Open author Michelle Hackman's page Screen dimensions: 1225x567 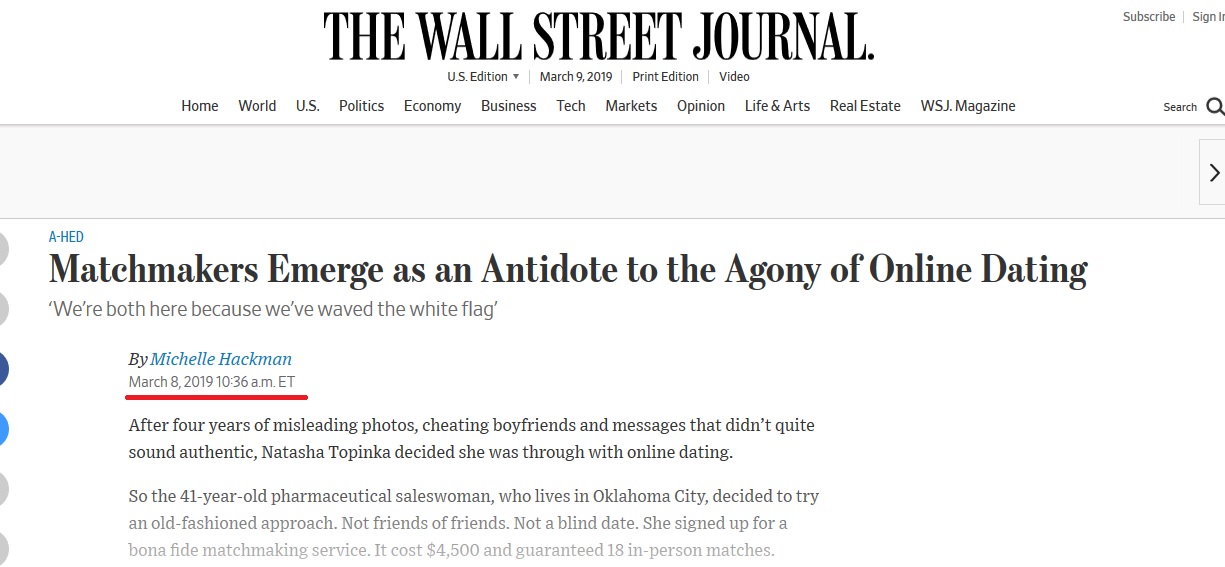(x=221, y=359)
